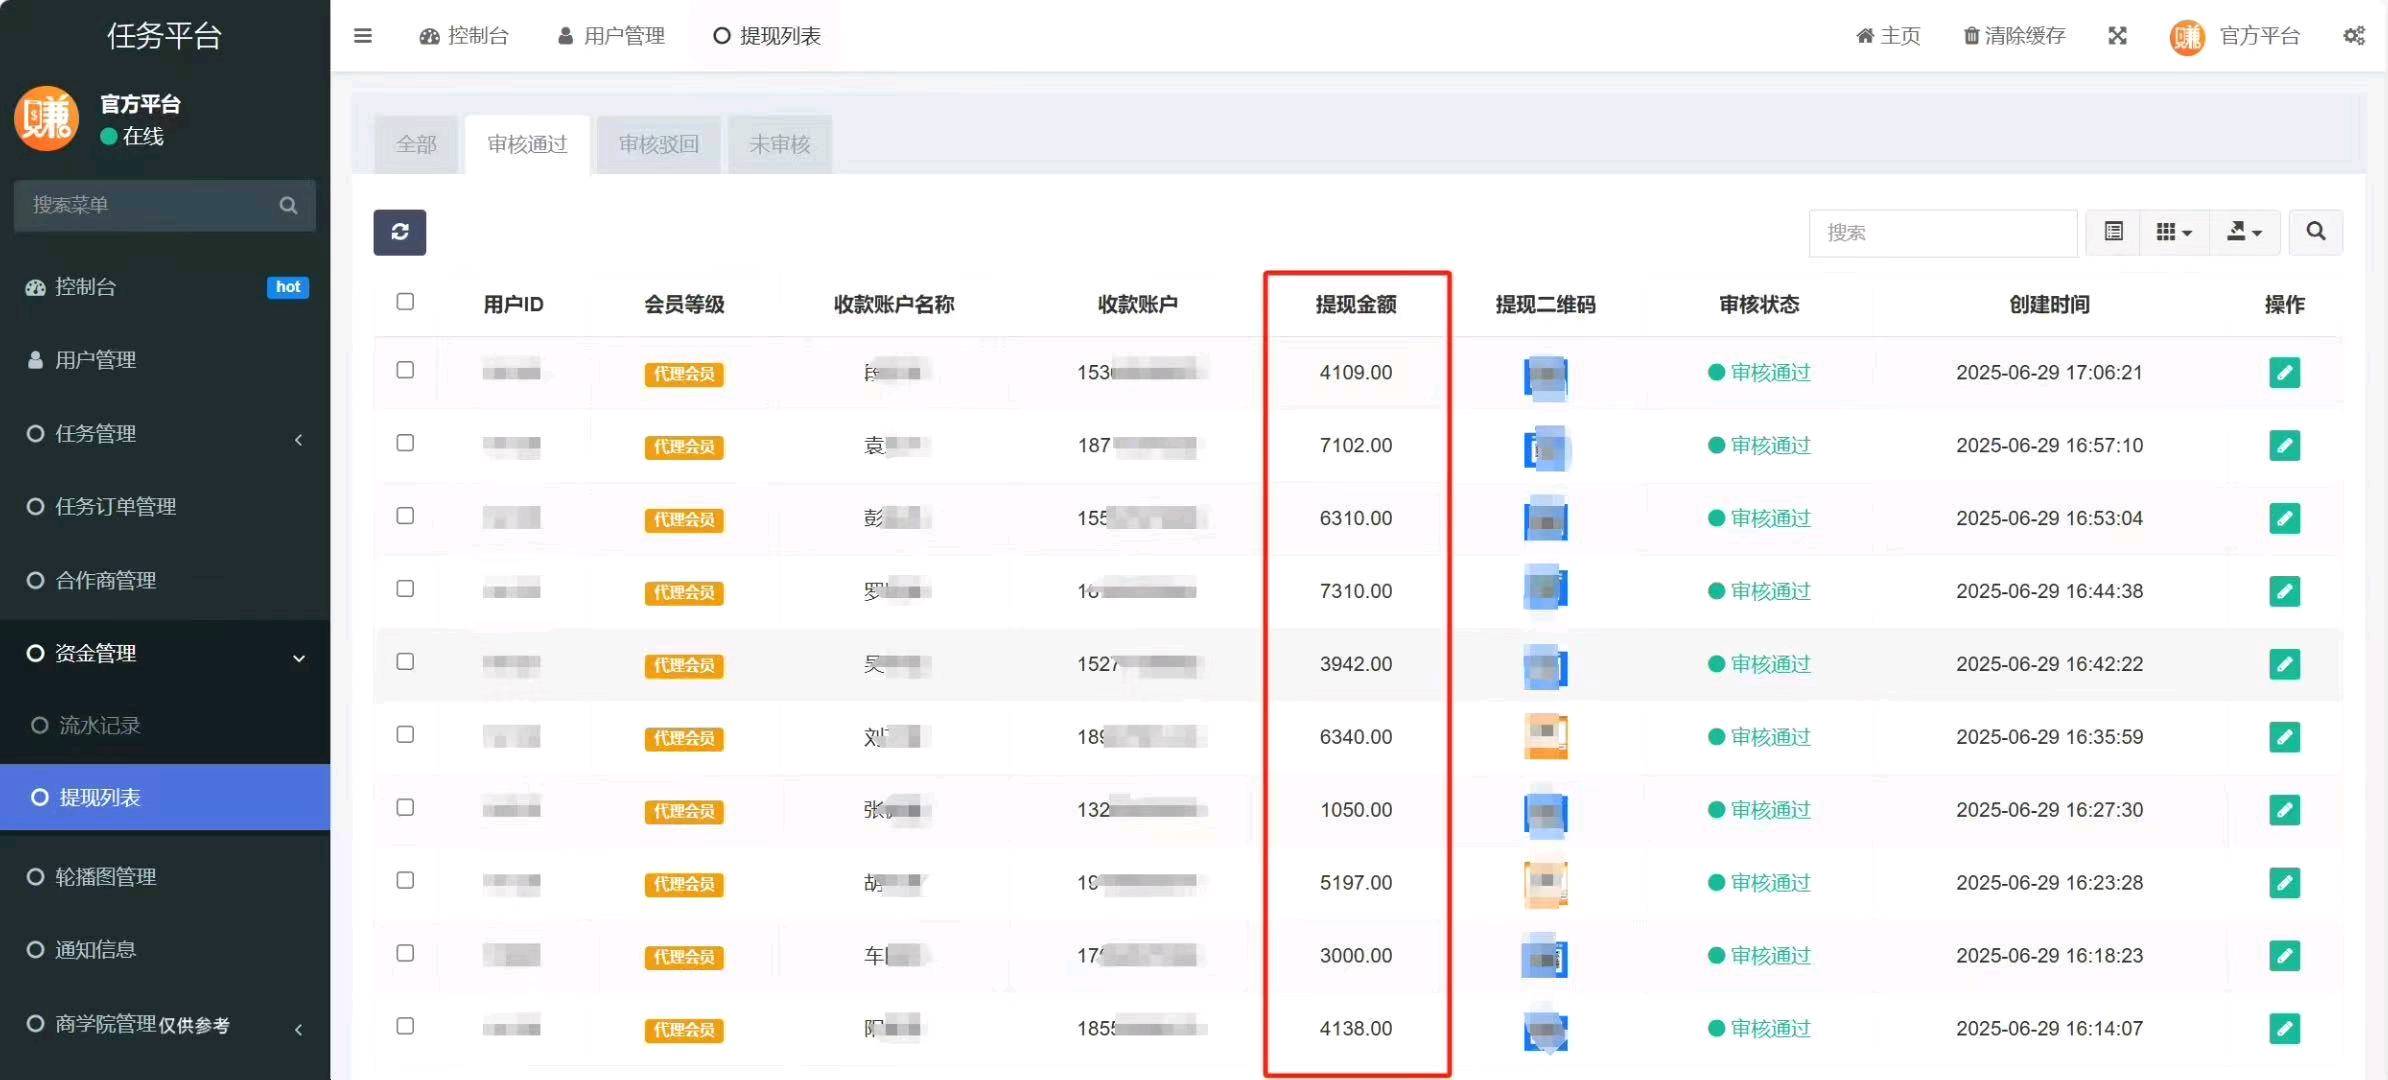Switch to the 审核驳回 tab
The height and width of the screenshot is (1080, 2388).
658,145
